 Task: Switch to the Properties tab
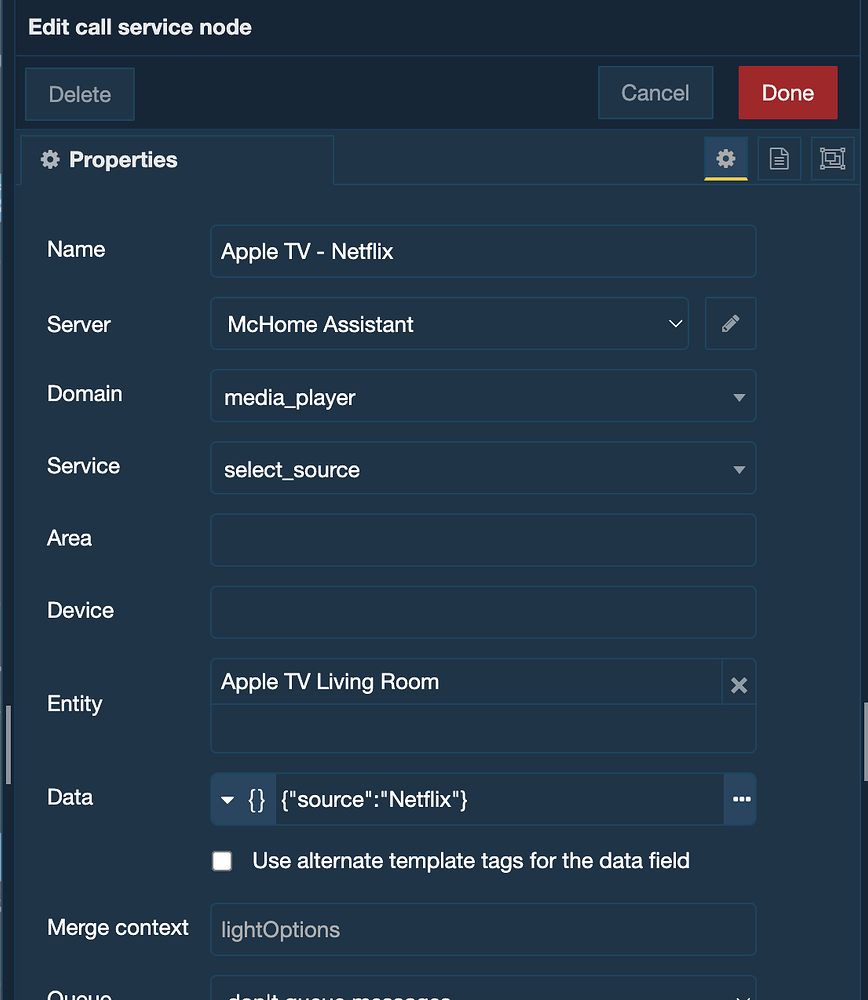122,159
